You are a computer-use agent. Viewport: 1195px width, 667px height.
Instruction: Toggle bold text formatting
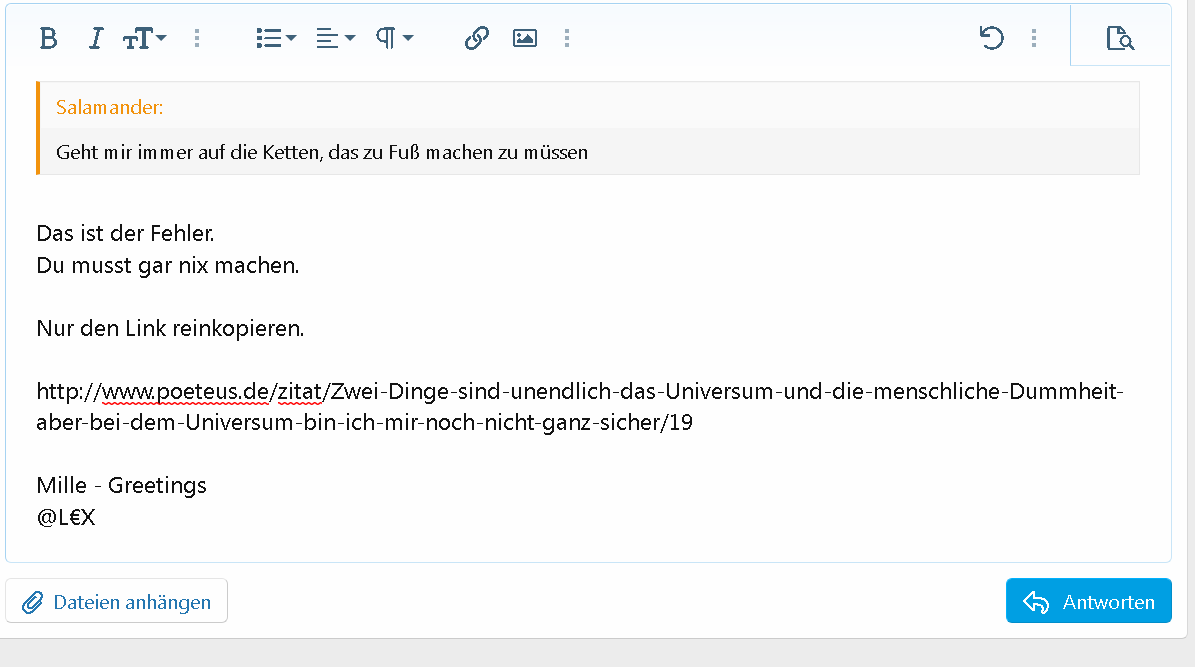[x=48, y=38]
